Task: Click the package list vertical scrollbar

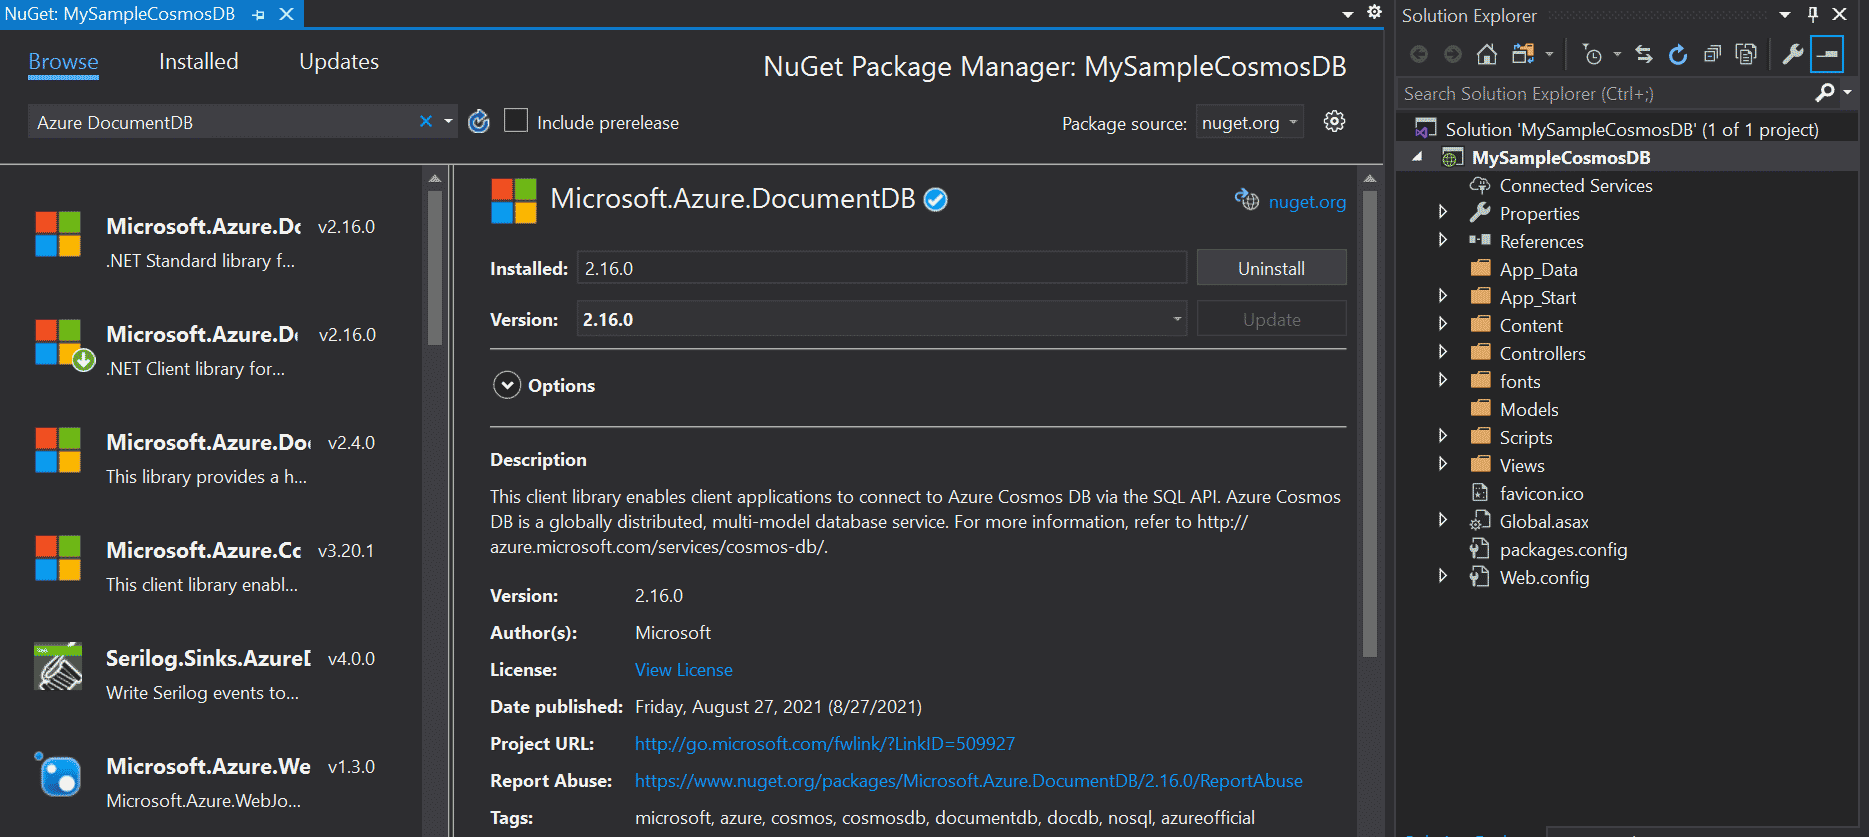Action: pos(434,268)
